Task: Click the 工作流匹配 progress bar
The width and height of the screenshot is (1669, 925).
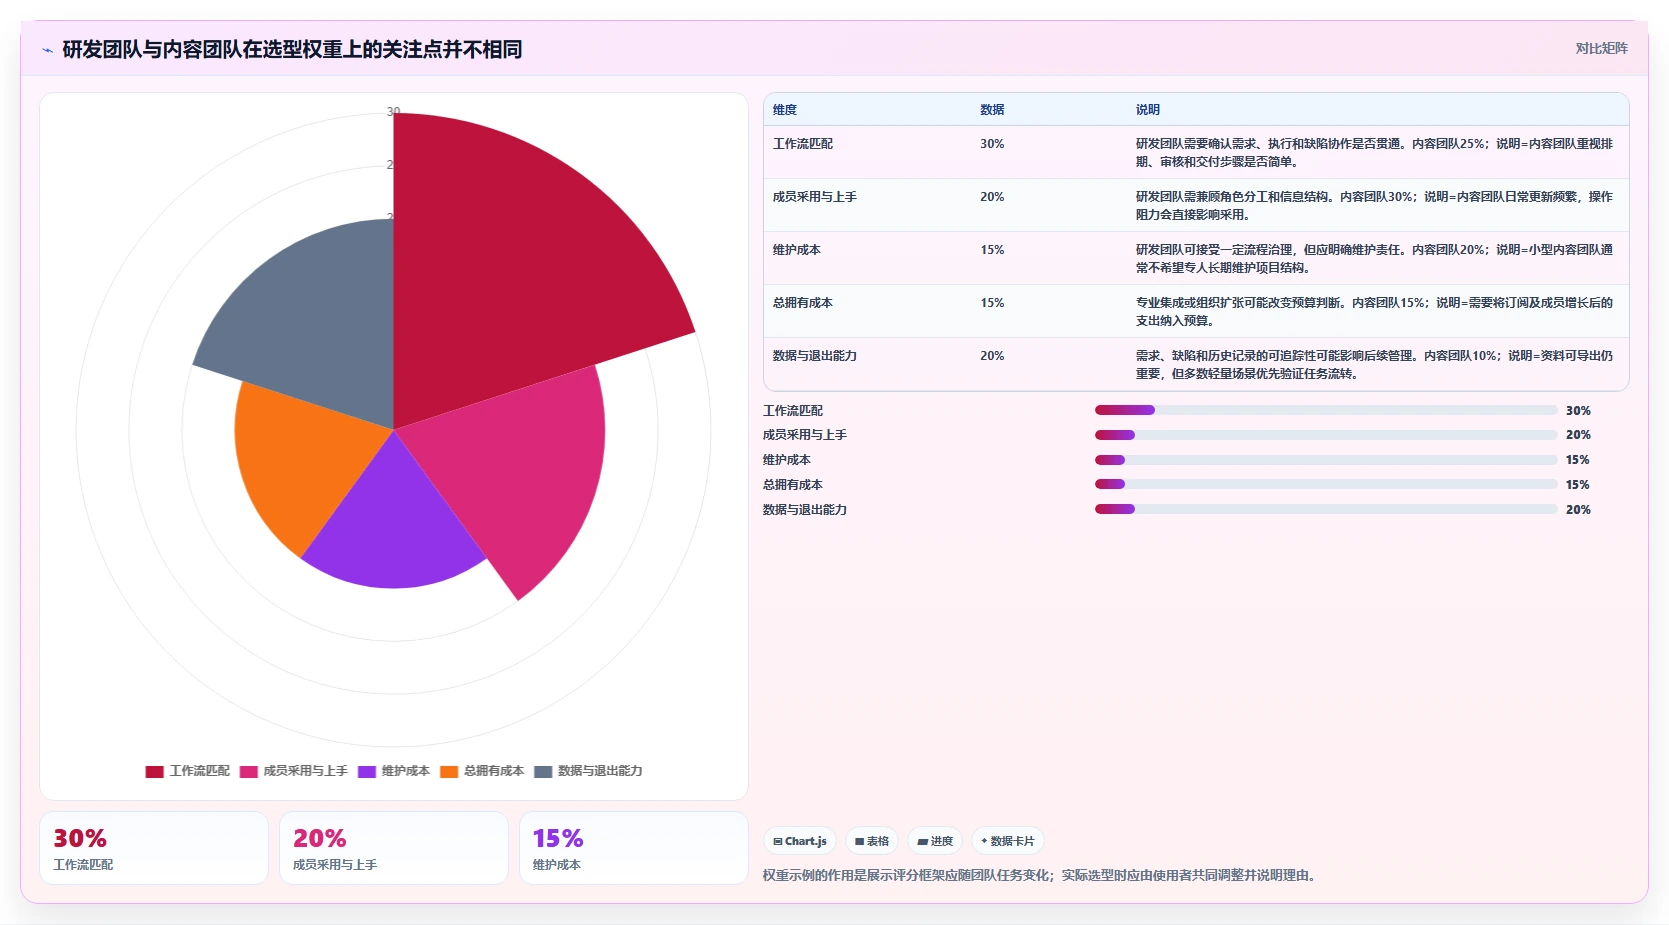Action: tap(1326, 410)
